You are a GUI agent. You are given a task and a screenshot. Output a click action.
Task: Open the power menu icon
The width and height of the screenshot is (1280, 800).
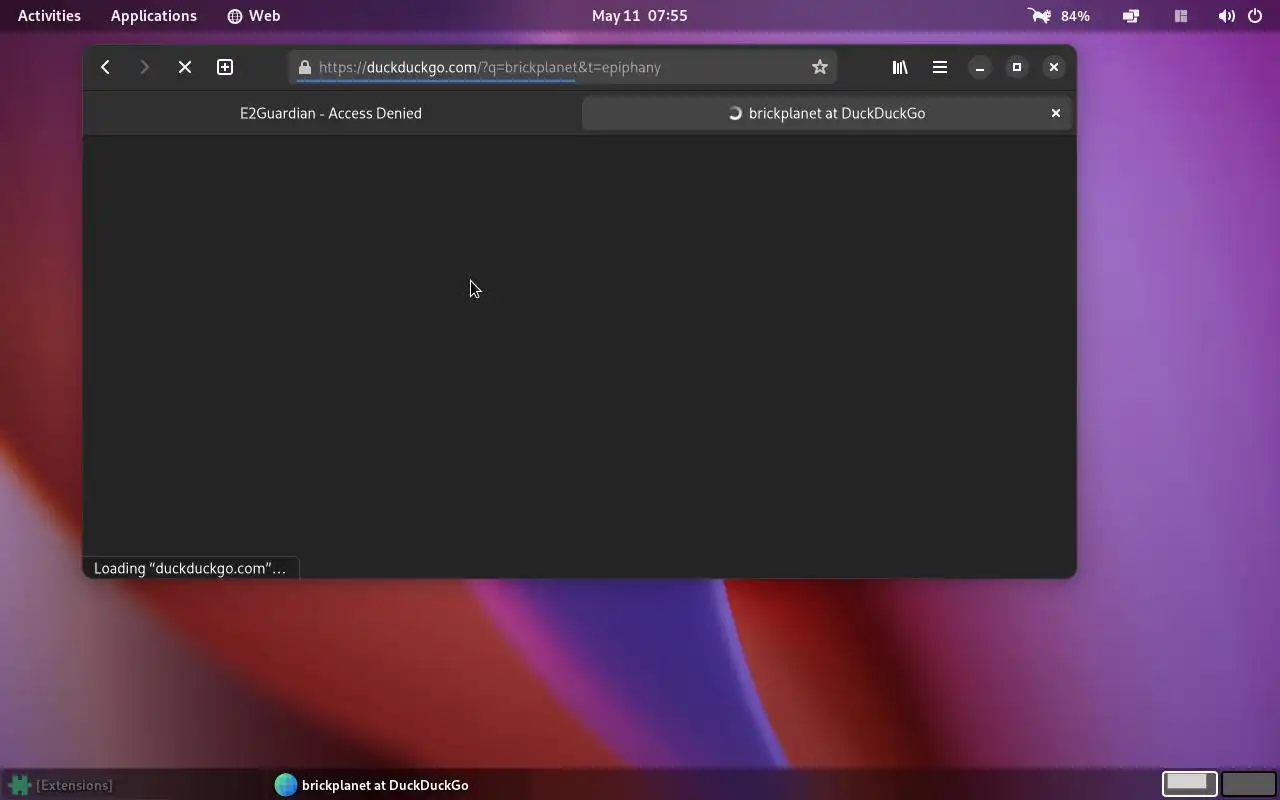(1255, 16)
